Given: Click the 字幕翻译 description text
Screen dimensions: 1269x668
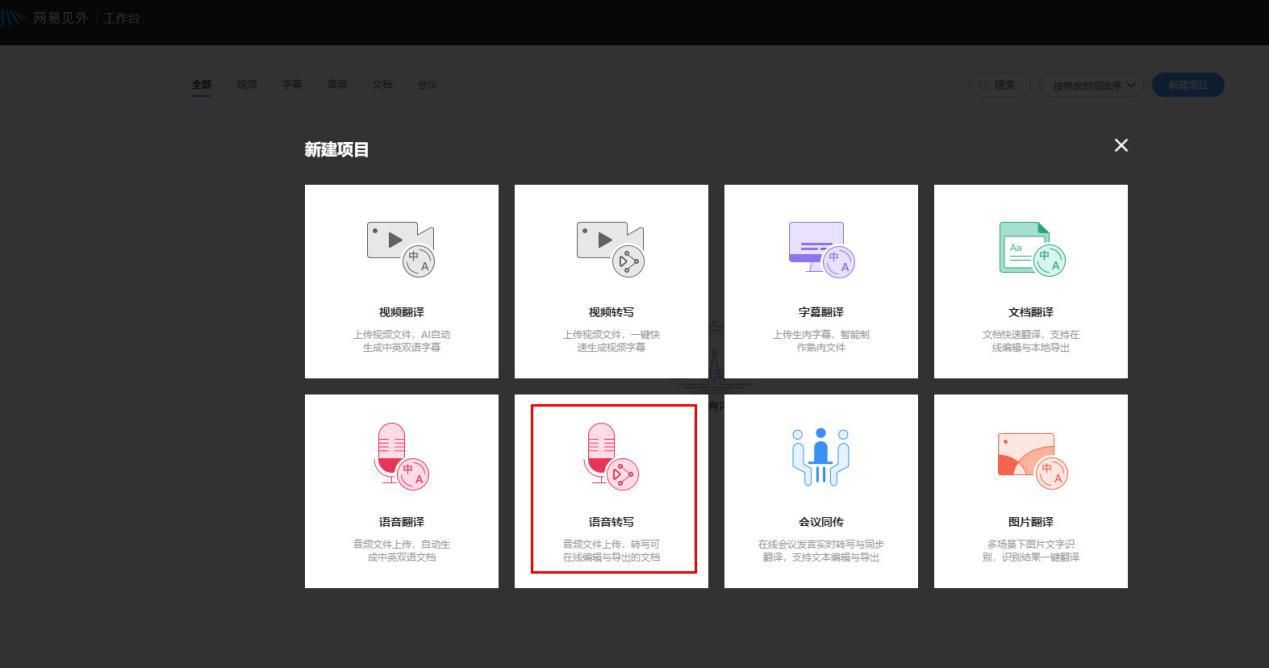Looking at the screenshot, I should tap(821, 340).
